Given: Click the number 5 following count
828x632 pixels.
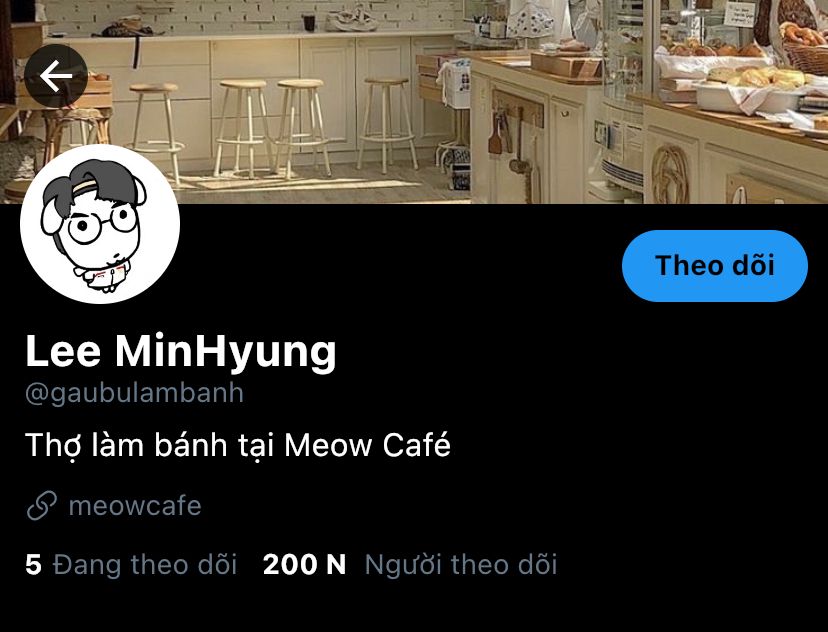Looking at the screenshot, I should coord(33,564).
